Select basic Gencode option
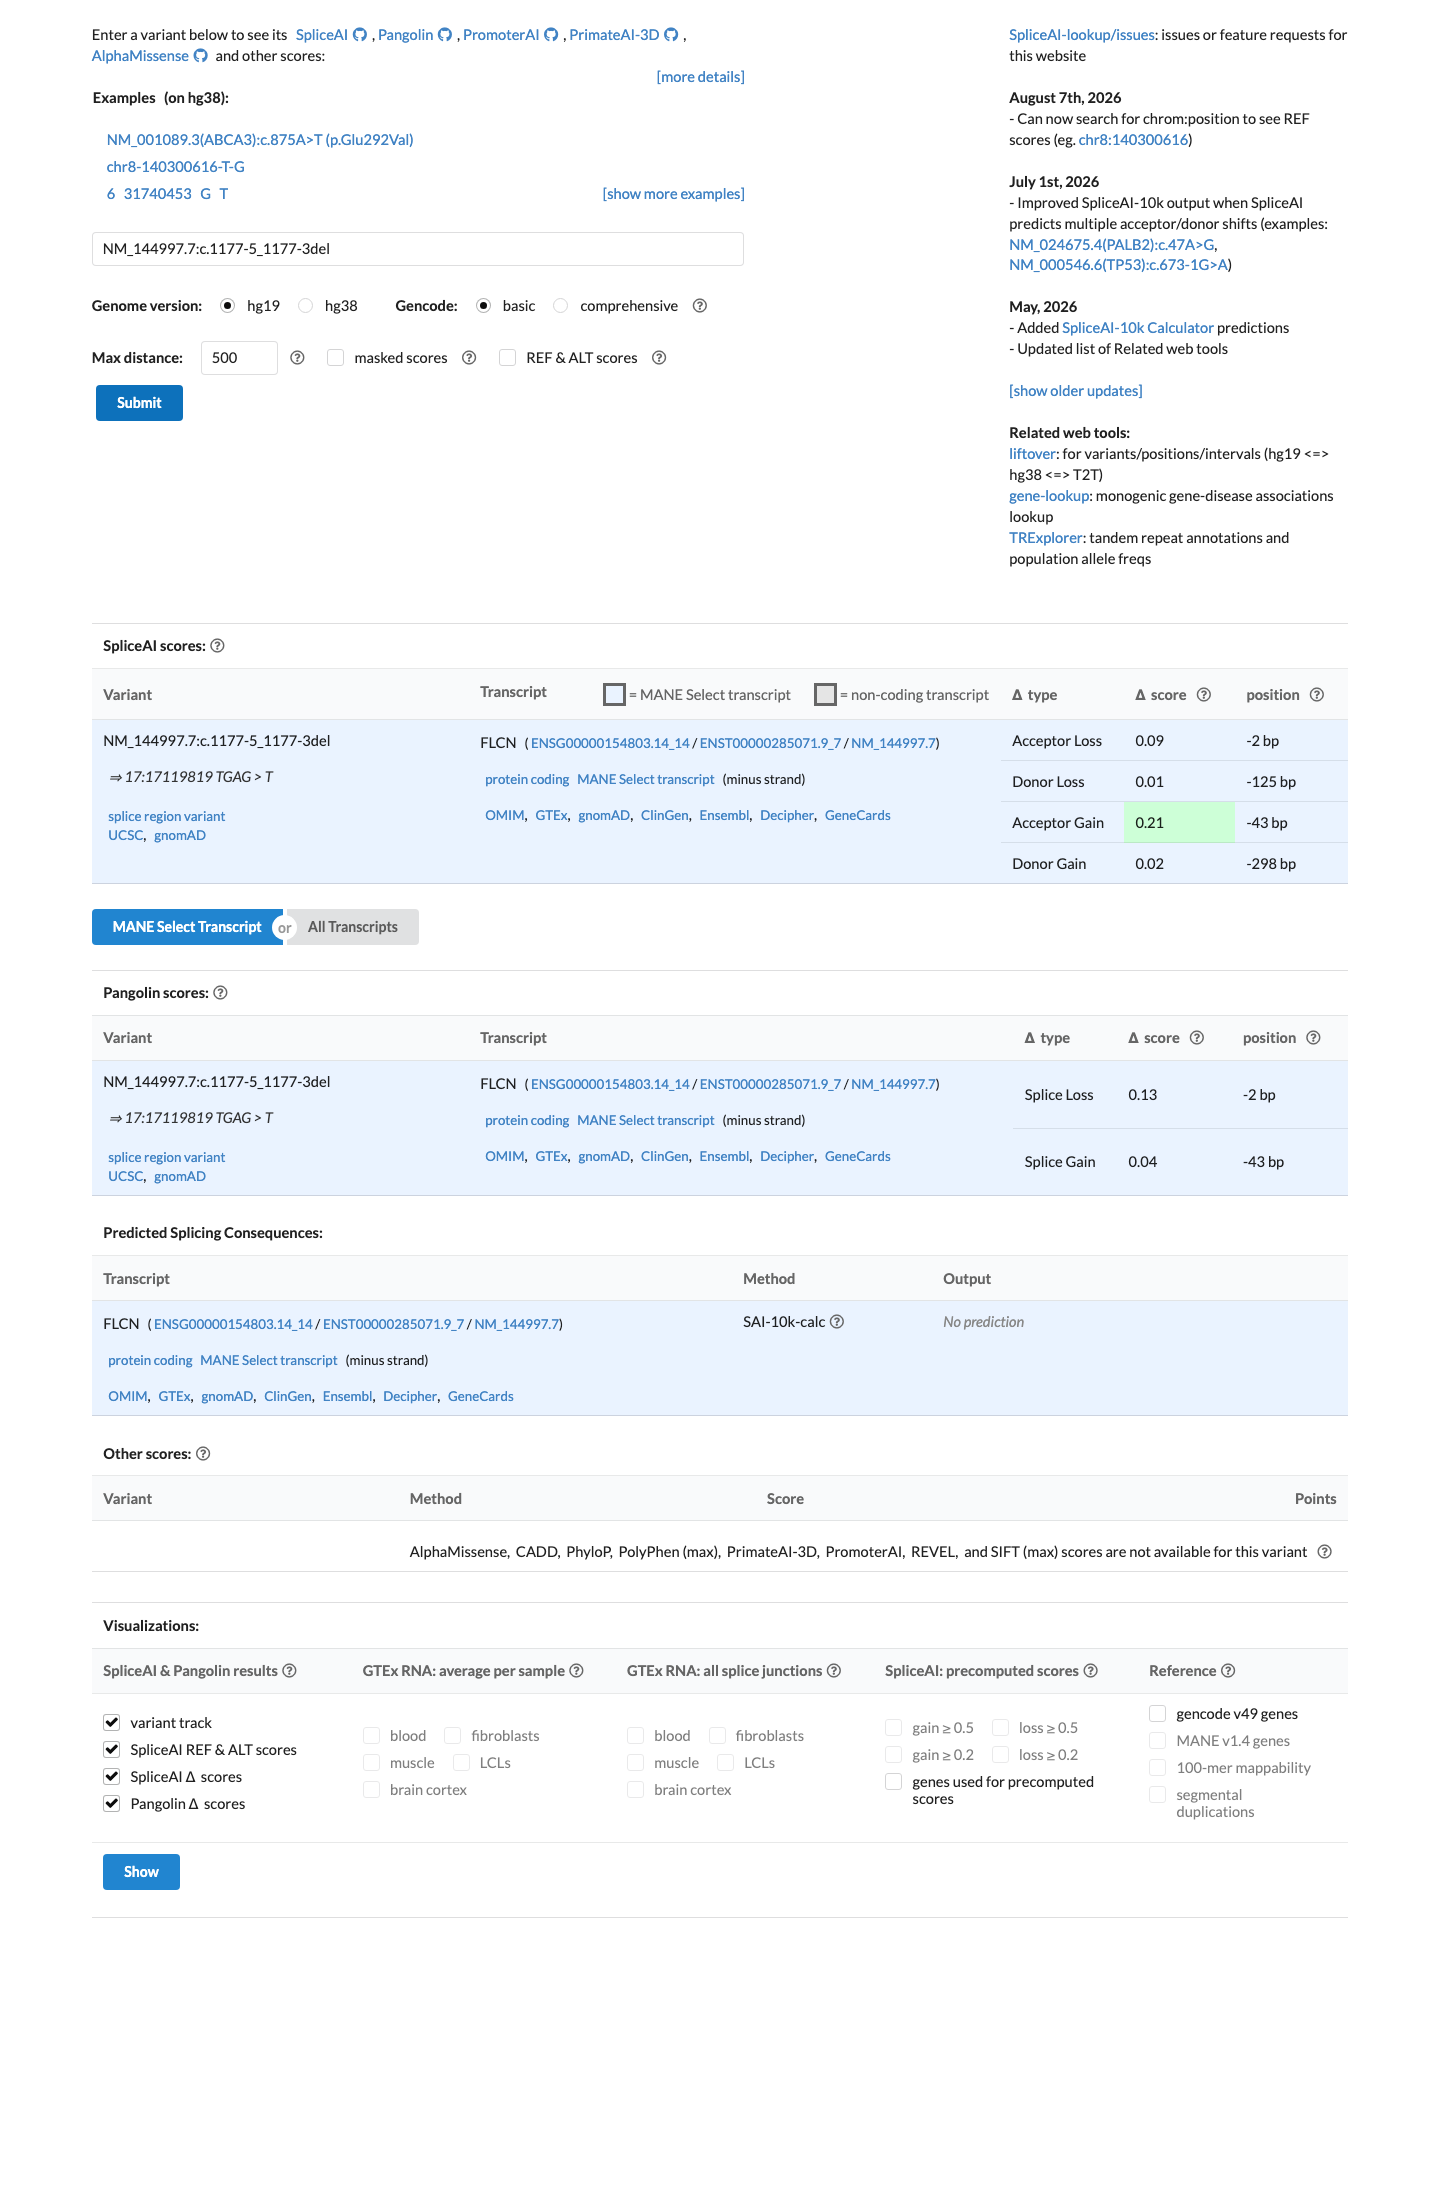The width and height of the screenshot is (1454, 2200). (484, 306)
